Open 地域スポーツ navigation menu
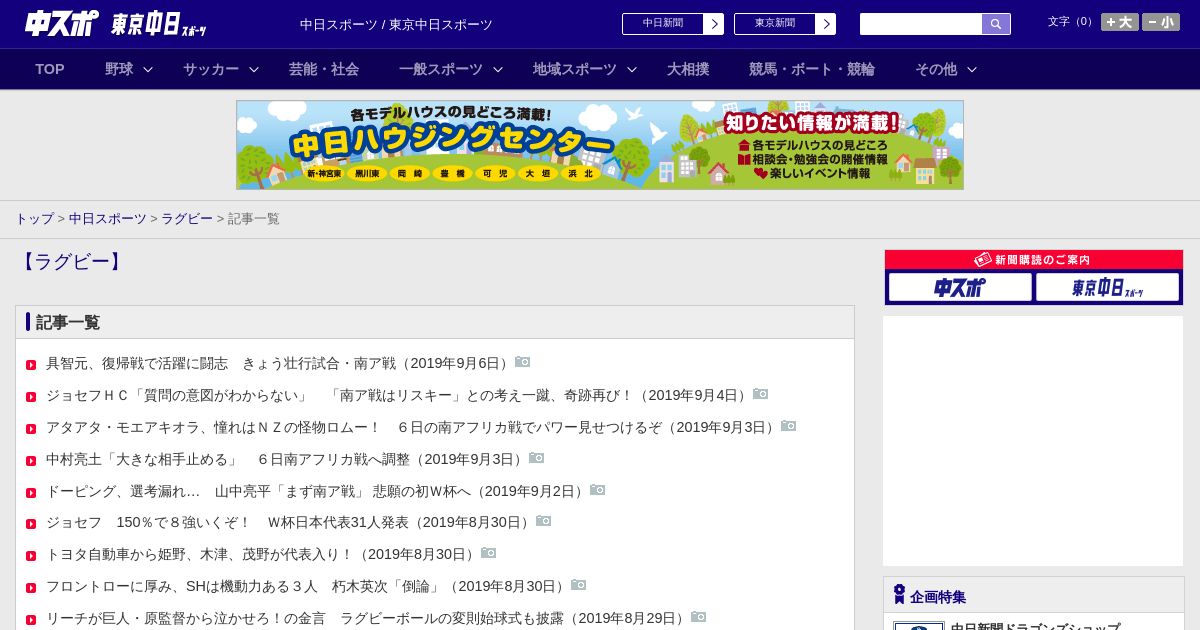The image size is (1200, 630). (575, 69)
